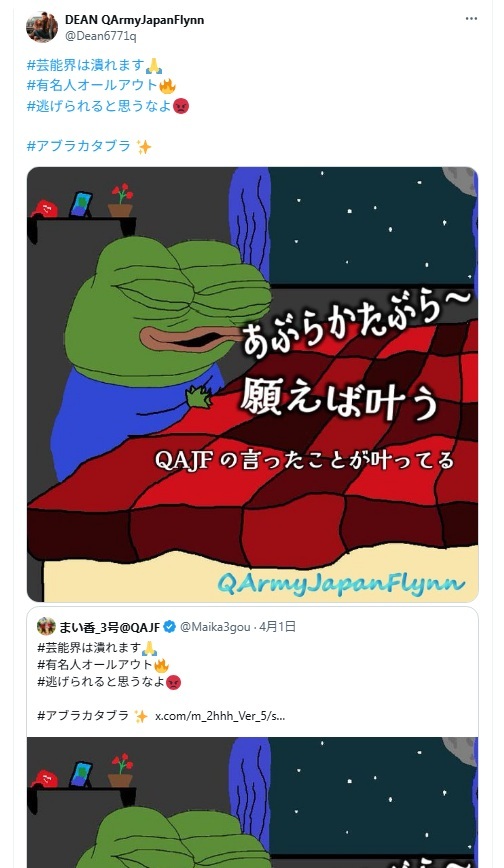This screenshot has width=504, height=868.
Task: Open the #アブラカタブラ hashtag in main tweet
Action: [x=79, y=146]
